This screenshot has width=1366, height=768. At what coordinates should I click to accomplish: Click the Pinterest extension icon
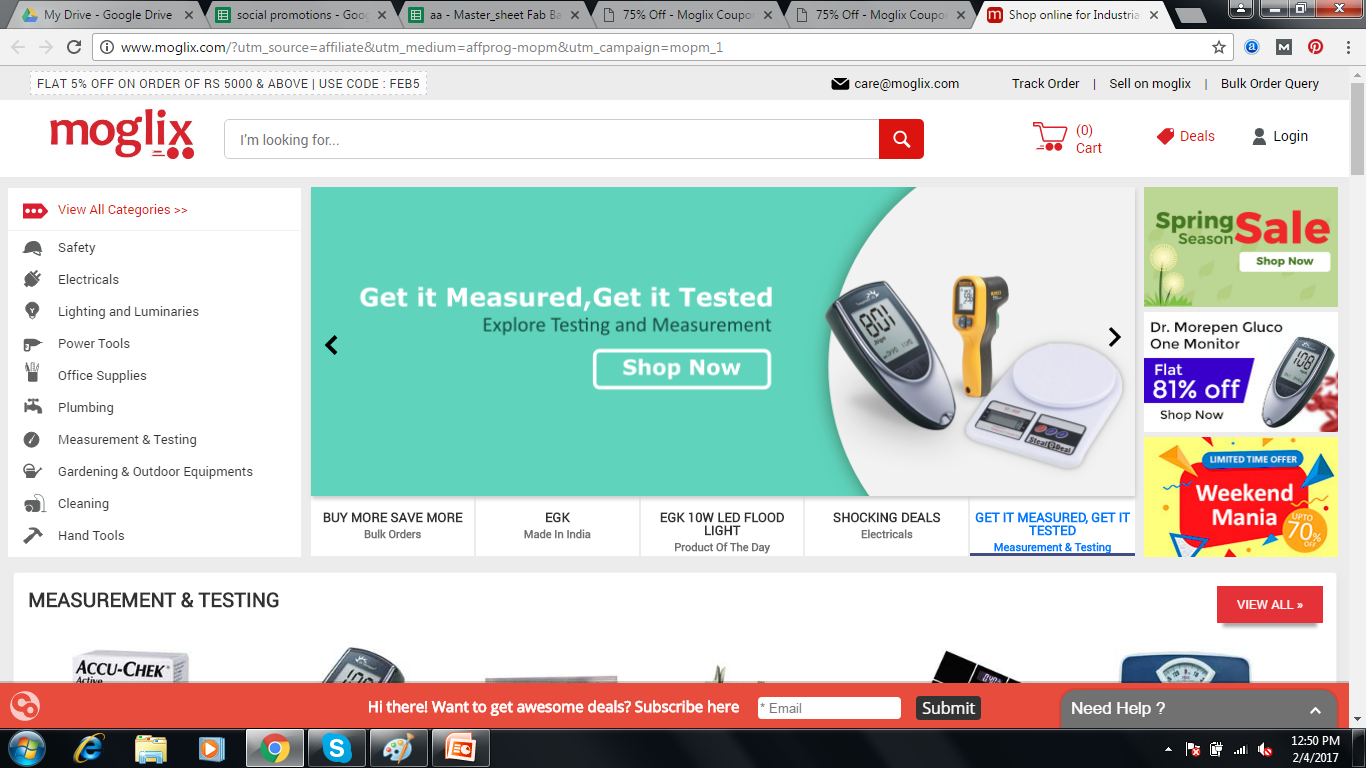pos(1316,47)
